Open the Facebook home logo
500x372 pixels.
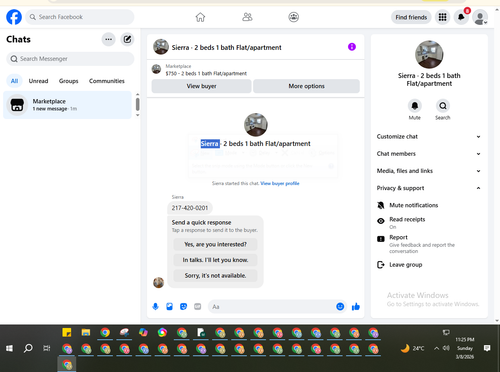(x=14, y=17)
